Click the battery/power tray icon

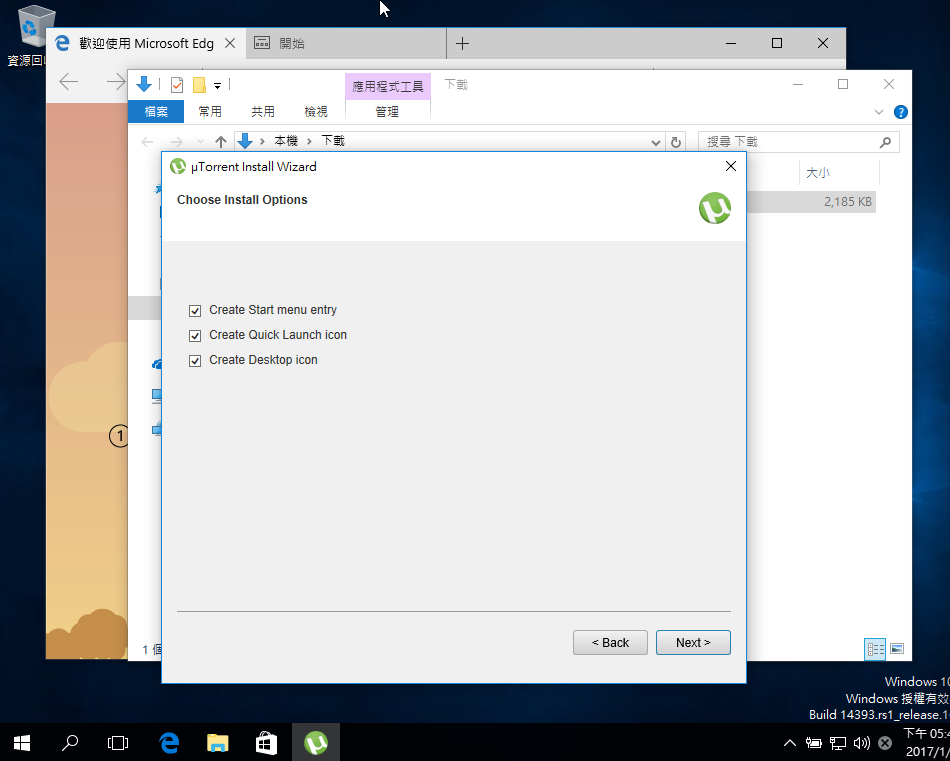814,743
